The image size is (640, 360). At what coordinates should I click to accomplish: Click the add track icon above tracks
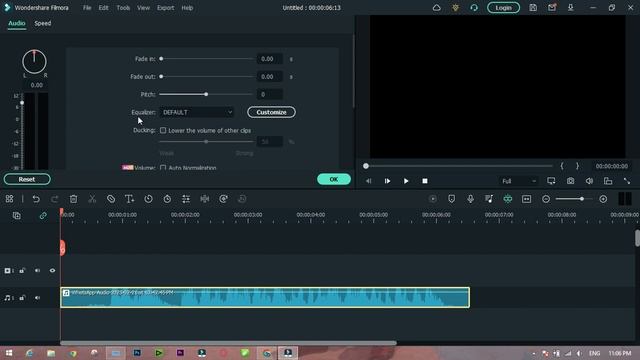tap(17, 216)
